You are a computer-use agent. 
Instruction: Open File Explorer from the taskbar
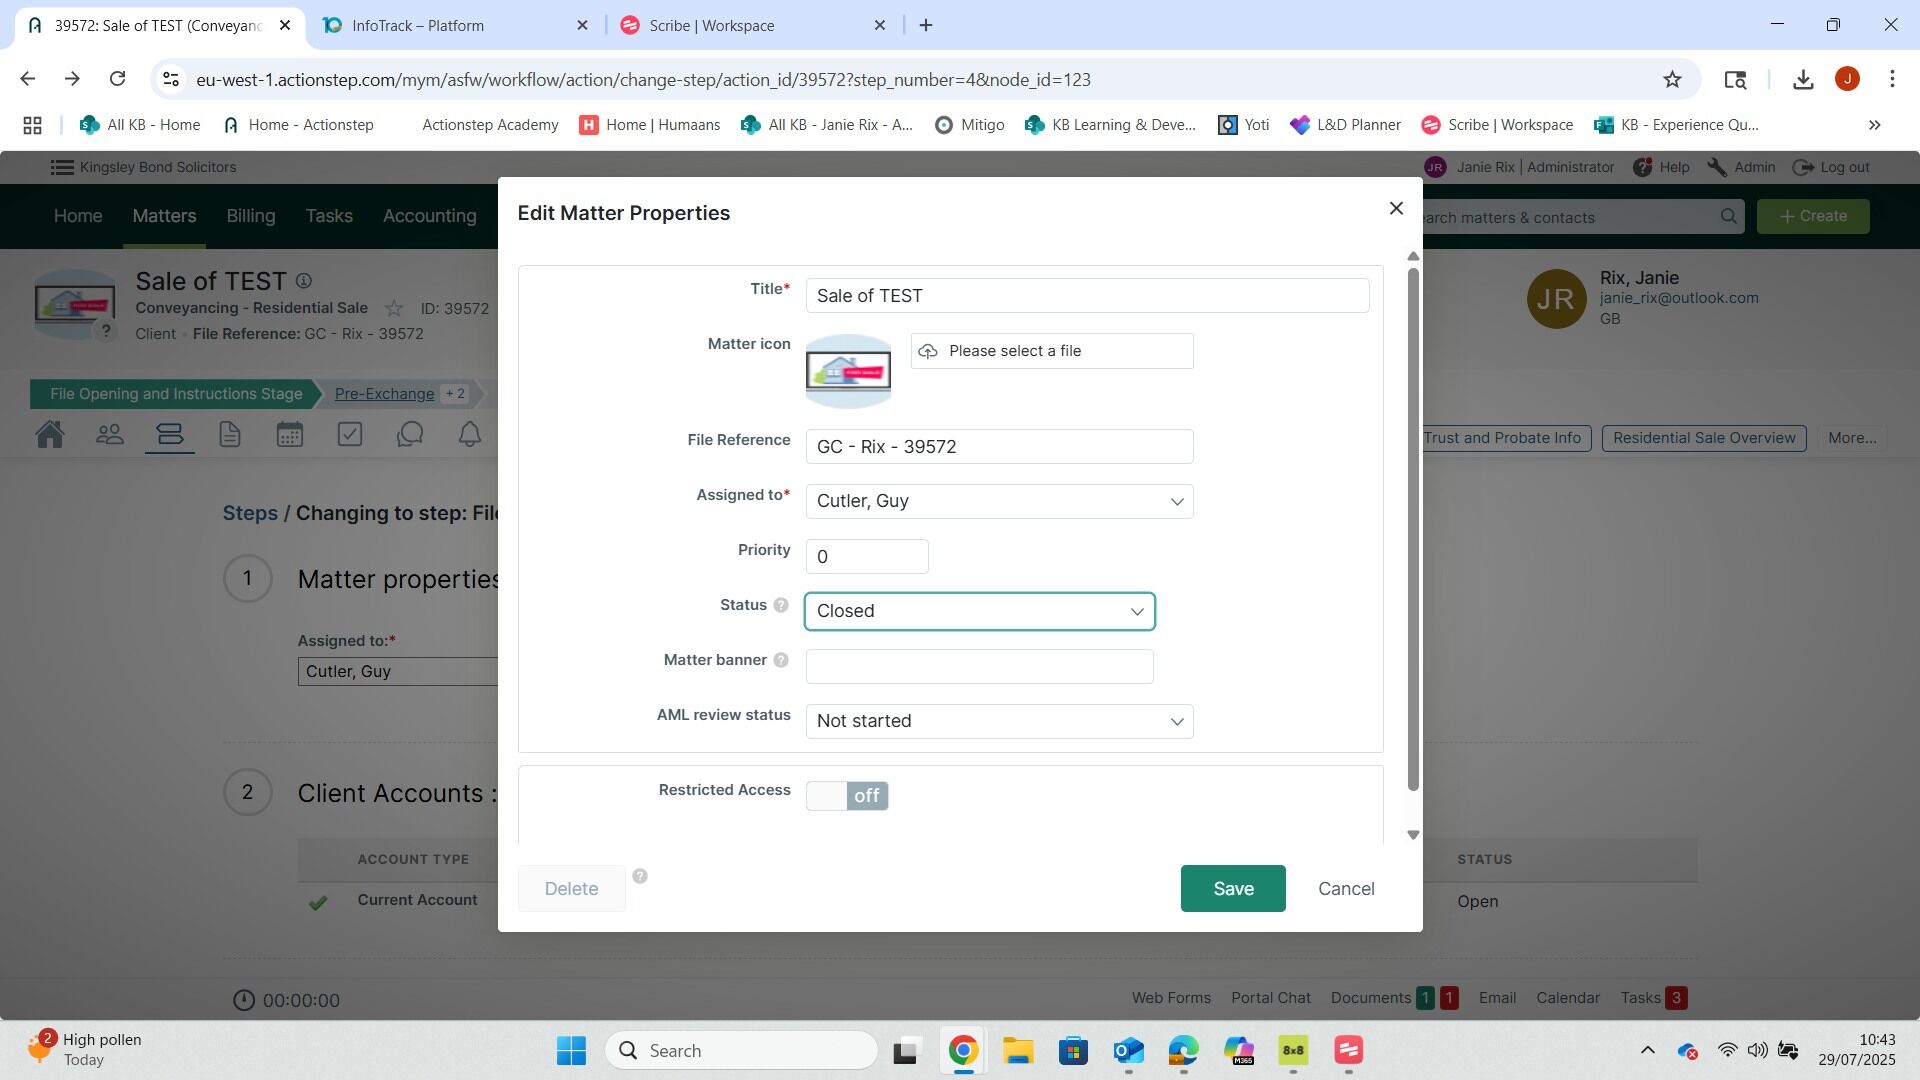click(1018, 1051)
